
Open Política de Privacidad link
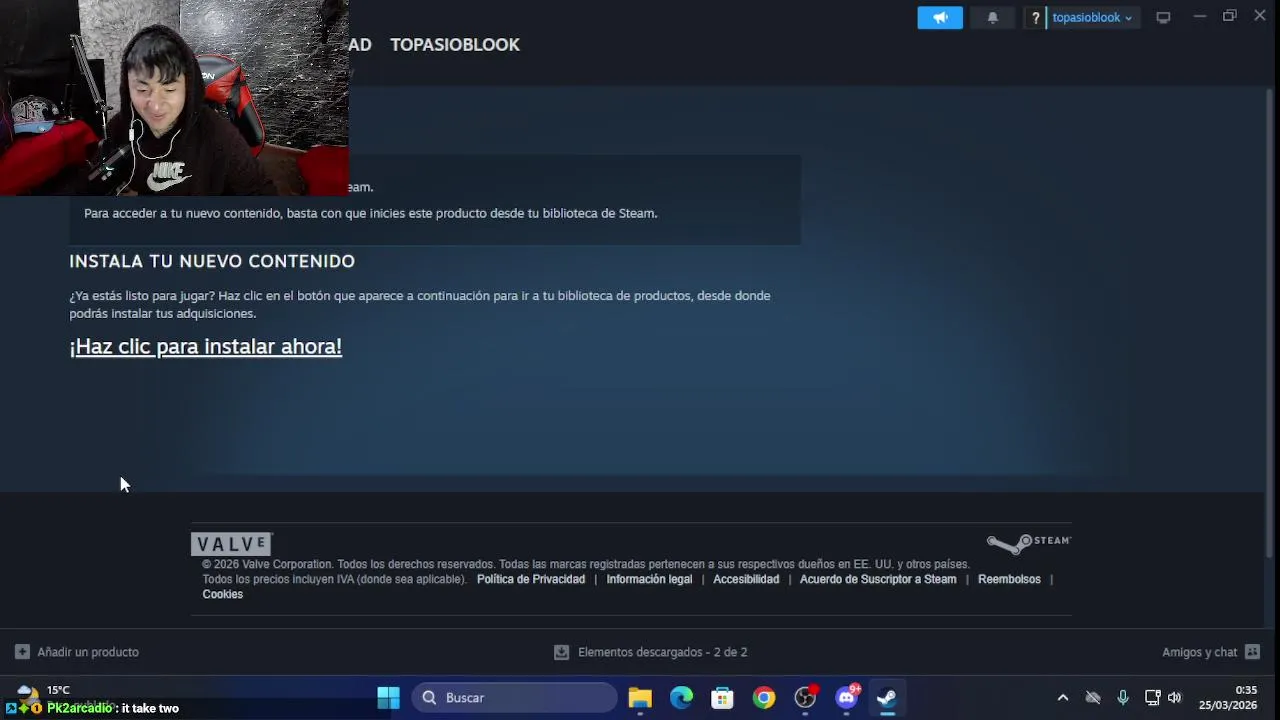(531, 579)
